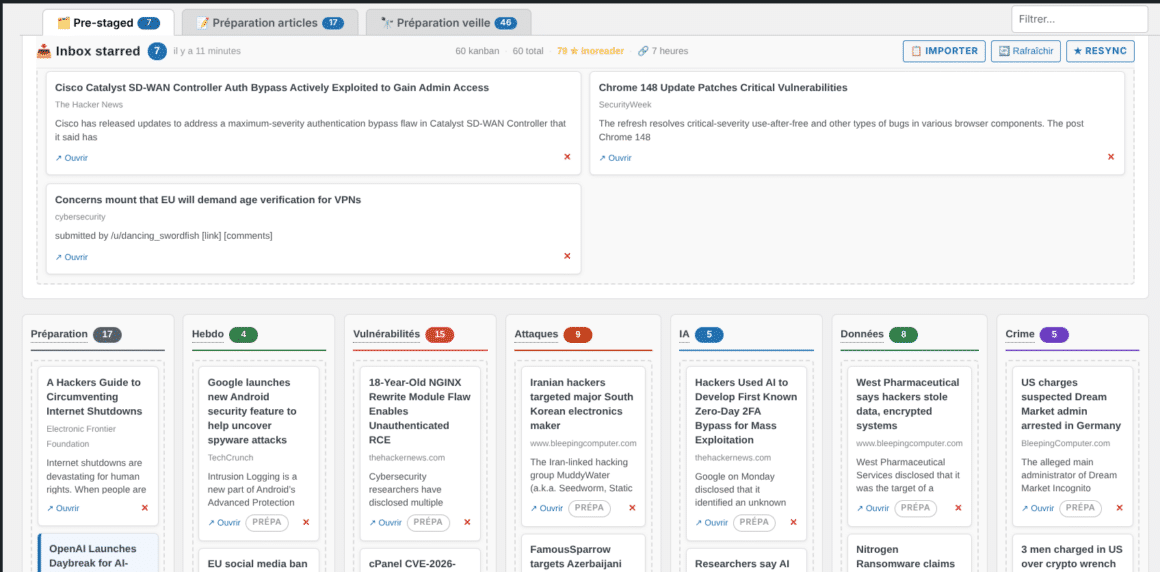The width and height of the screenshot is (1160, 572).
Task: Click the Attaques column header
Action: coord(536,334)
